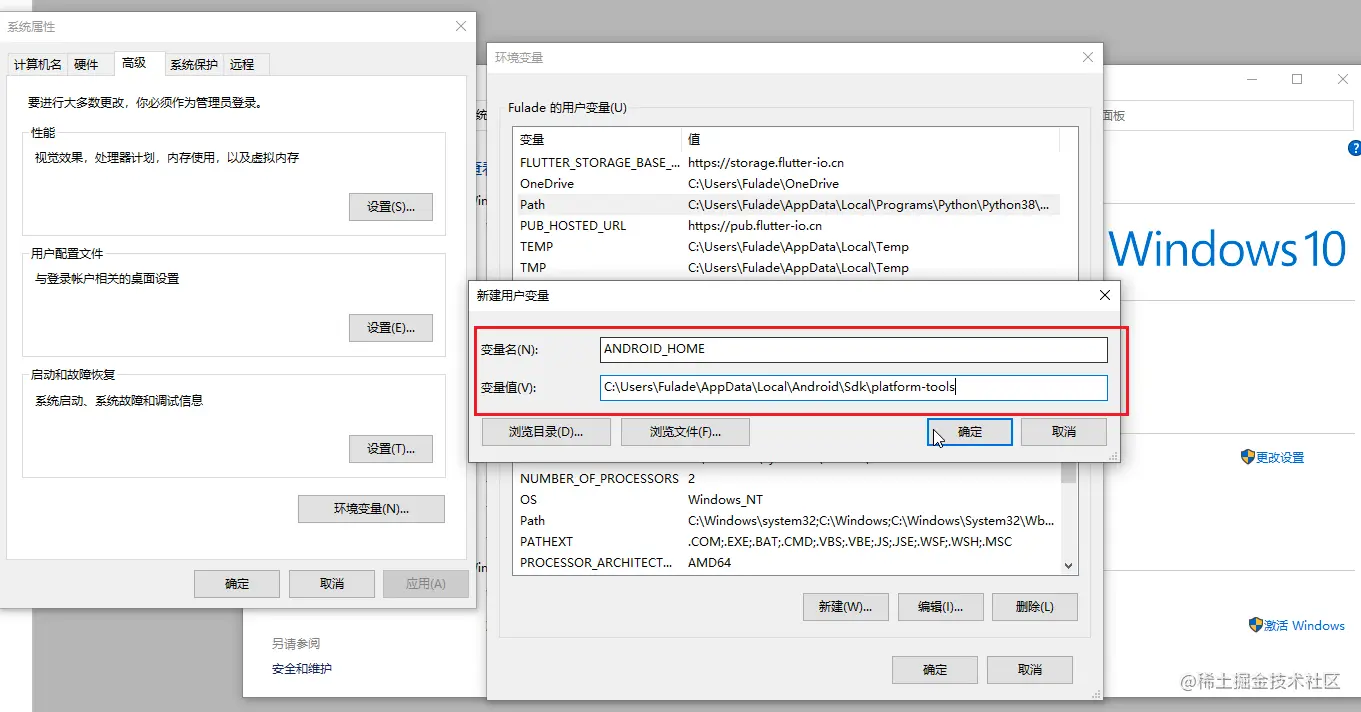The height and width of the screenshot is (712, 1361).
Task: Click system variables scrollbar down arrow
Action: click(x=1069, y=565)
